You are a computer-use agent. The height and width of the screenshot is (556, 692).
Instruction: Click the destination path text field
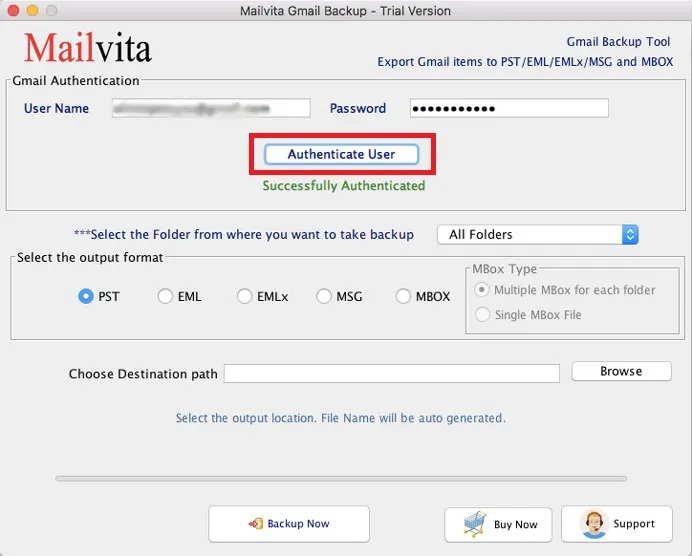coord(391,374)
